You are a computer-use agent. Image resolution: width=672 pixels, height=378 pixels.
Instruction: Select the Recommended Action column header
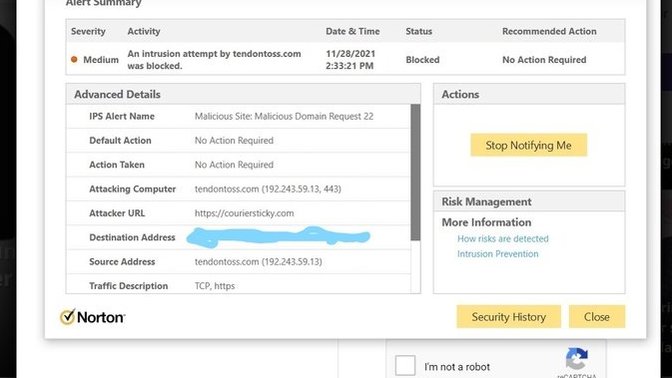pyautogui.click(x=549, y=31)
